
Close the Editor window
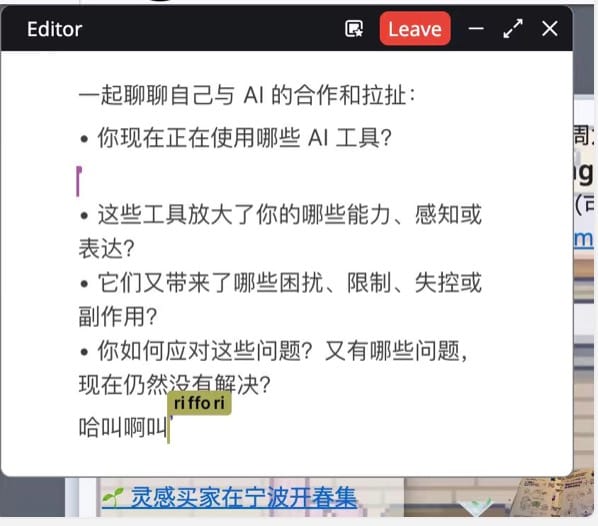[x=550, y=29]
